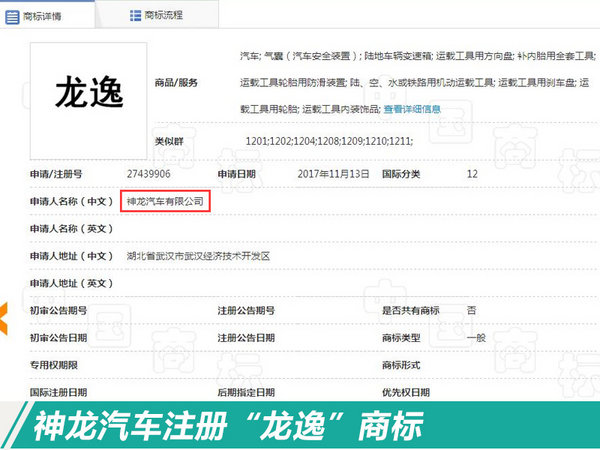Click the 申请/注册号 label
This screenshot has width=600, height=450.
coord(56,174)
